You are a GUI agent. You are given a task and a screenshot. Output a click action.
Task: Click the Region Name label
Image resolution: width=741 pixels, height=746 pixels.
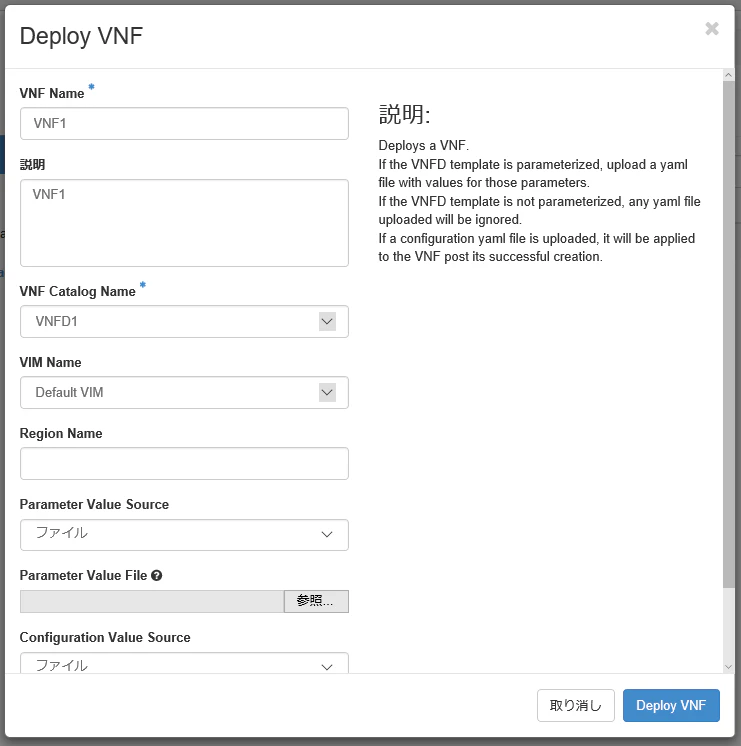point(61,433)
